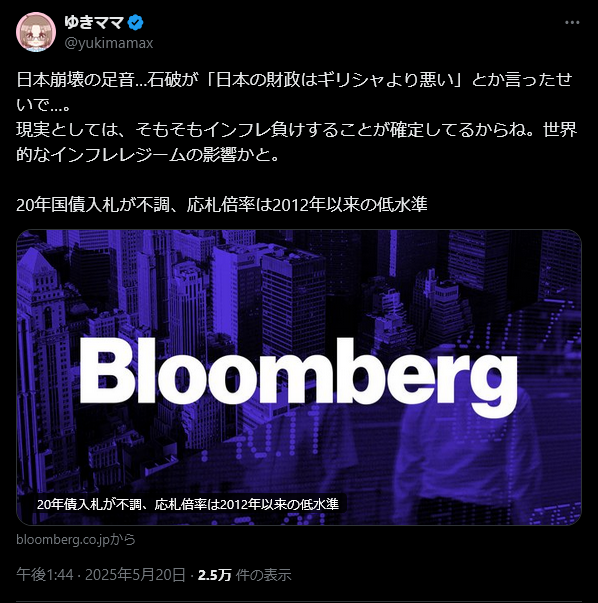Click the 件の表示 views label

(263, 575)
